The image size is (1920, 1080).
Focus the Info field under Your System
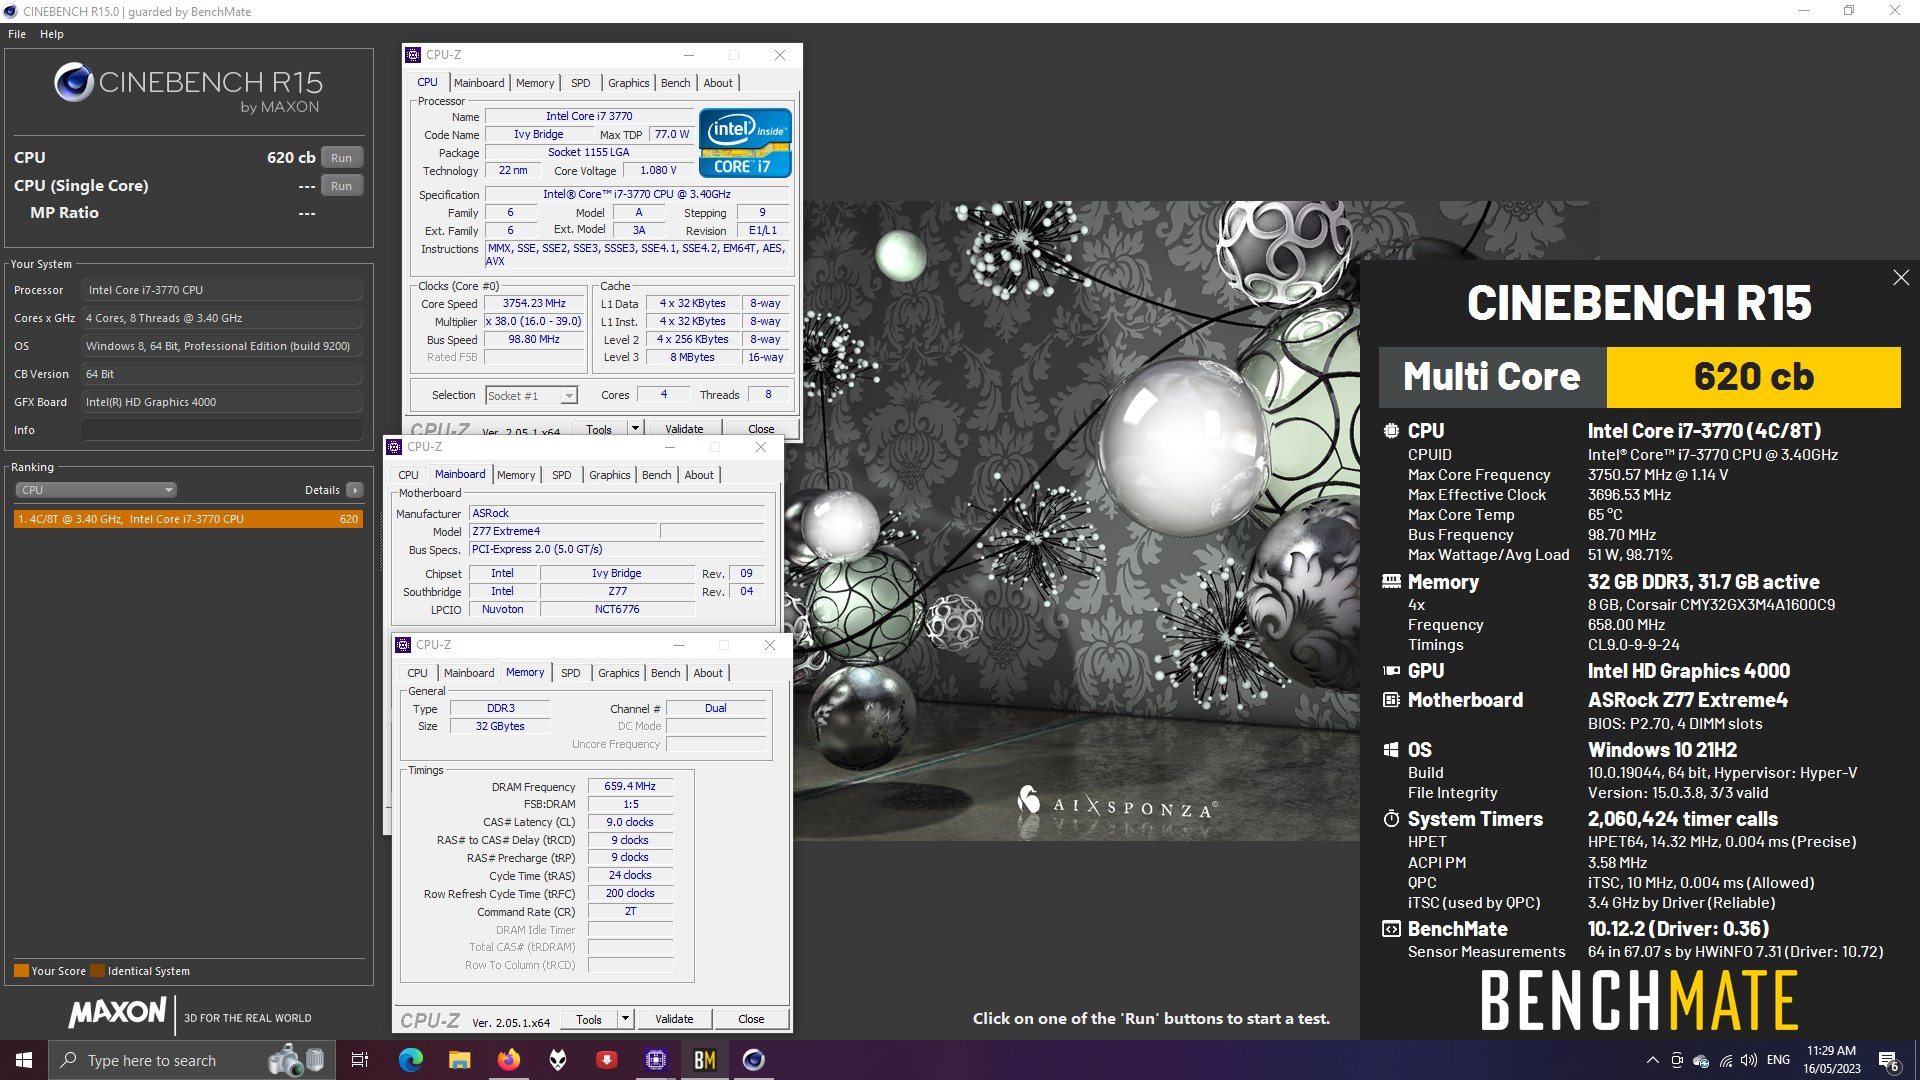pyautogui.click(x=222, y=430)
